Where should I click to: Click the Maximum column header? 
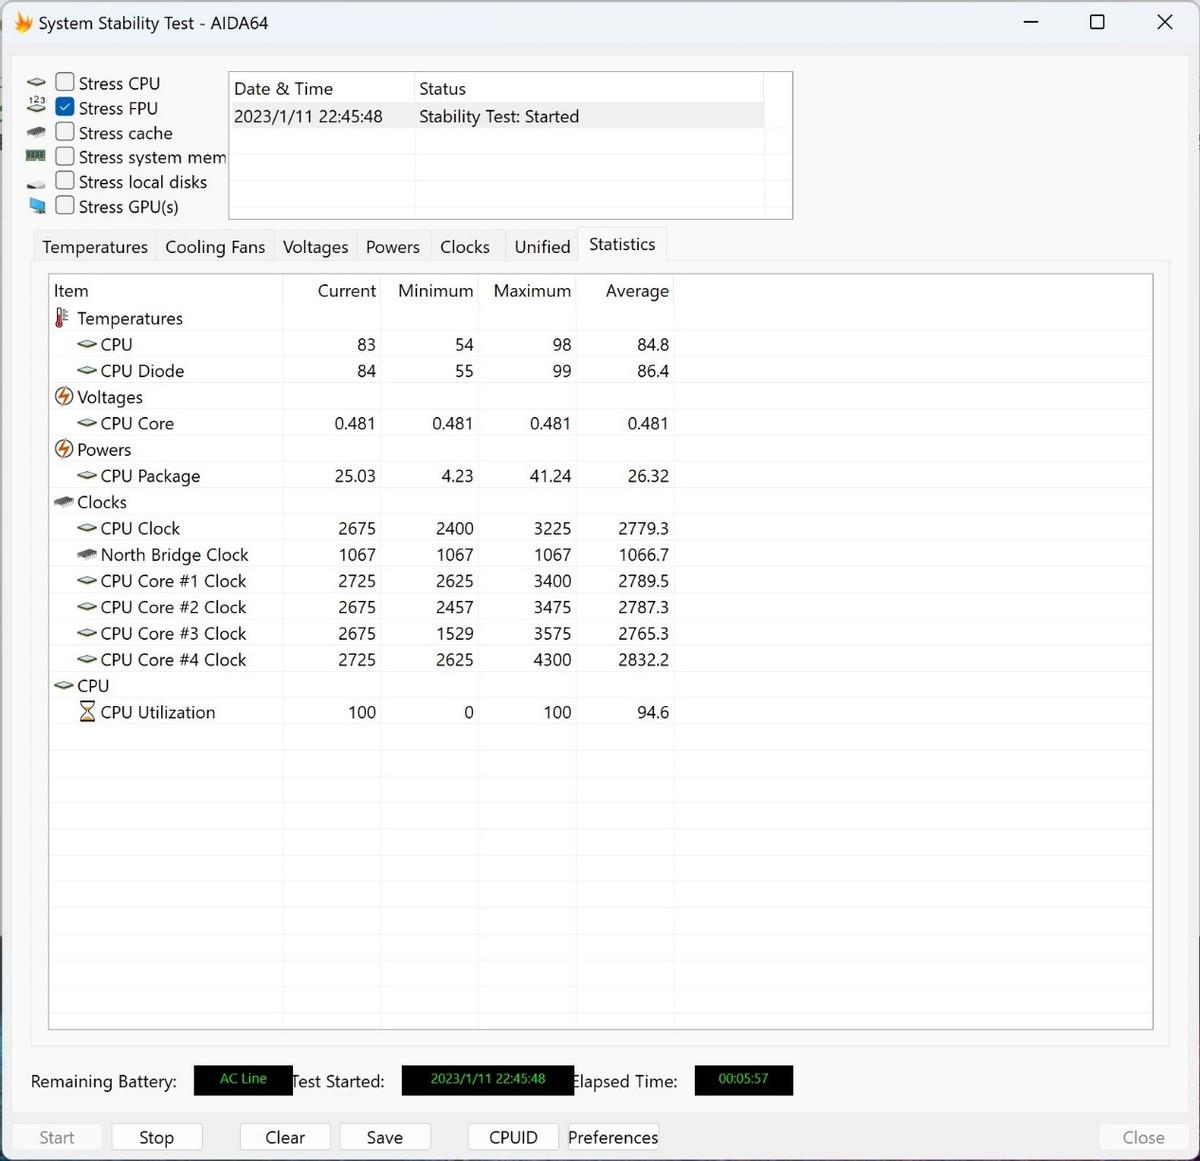point(528,291)
